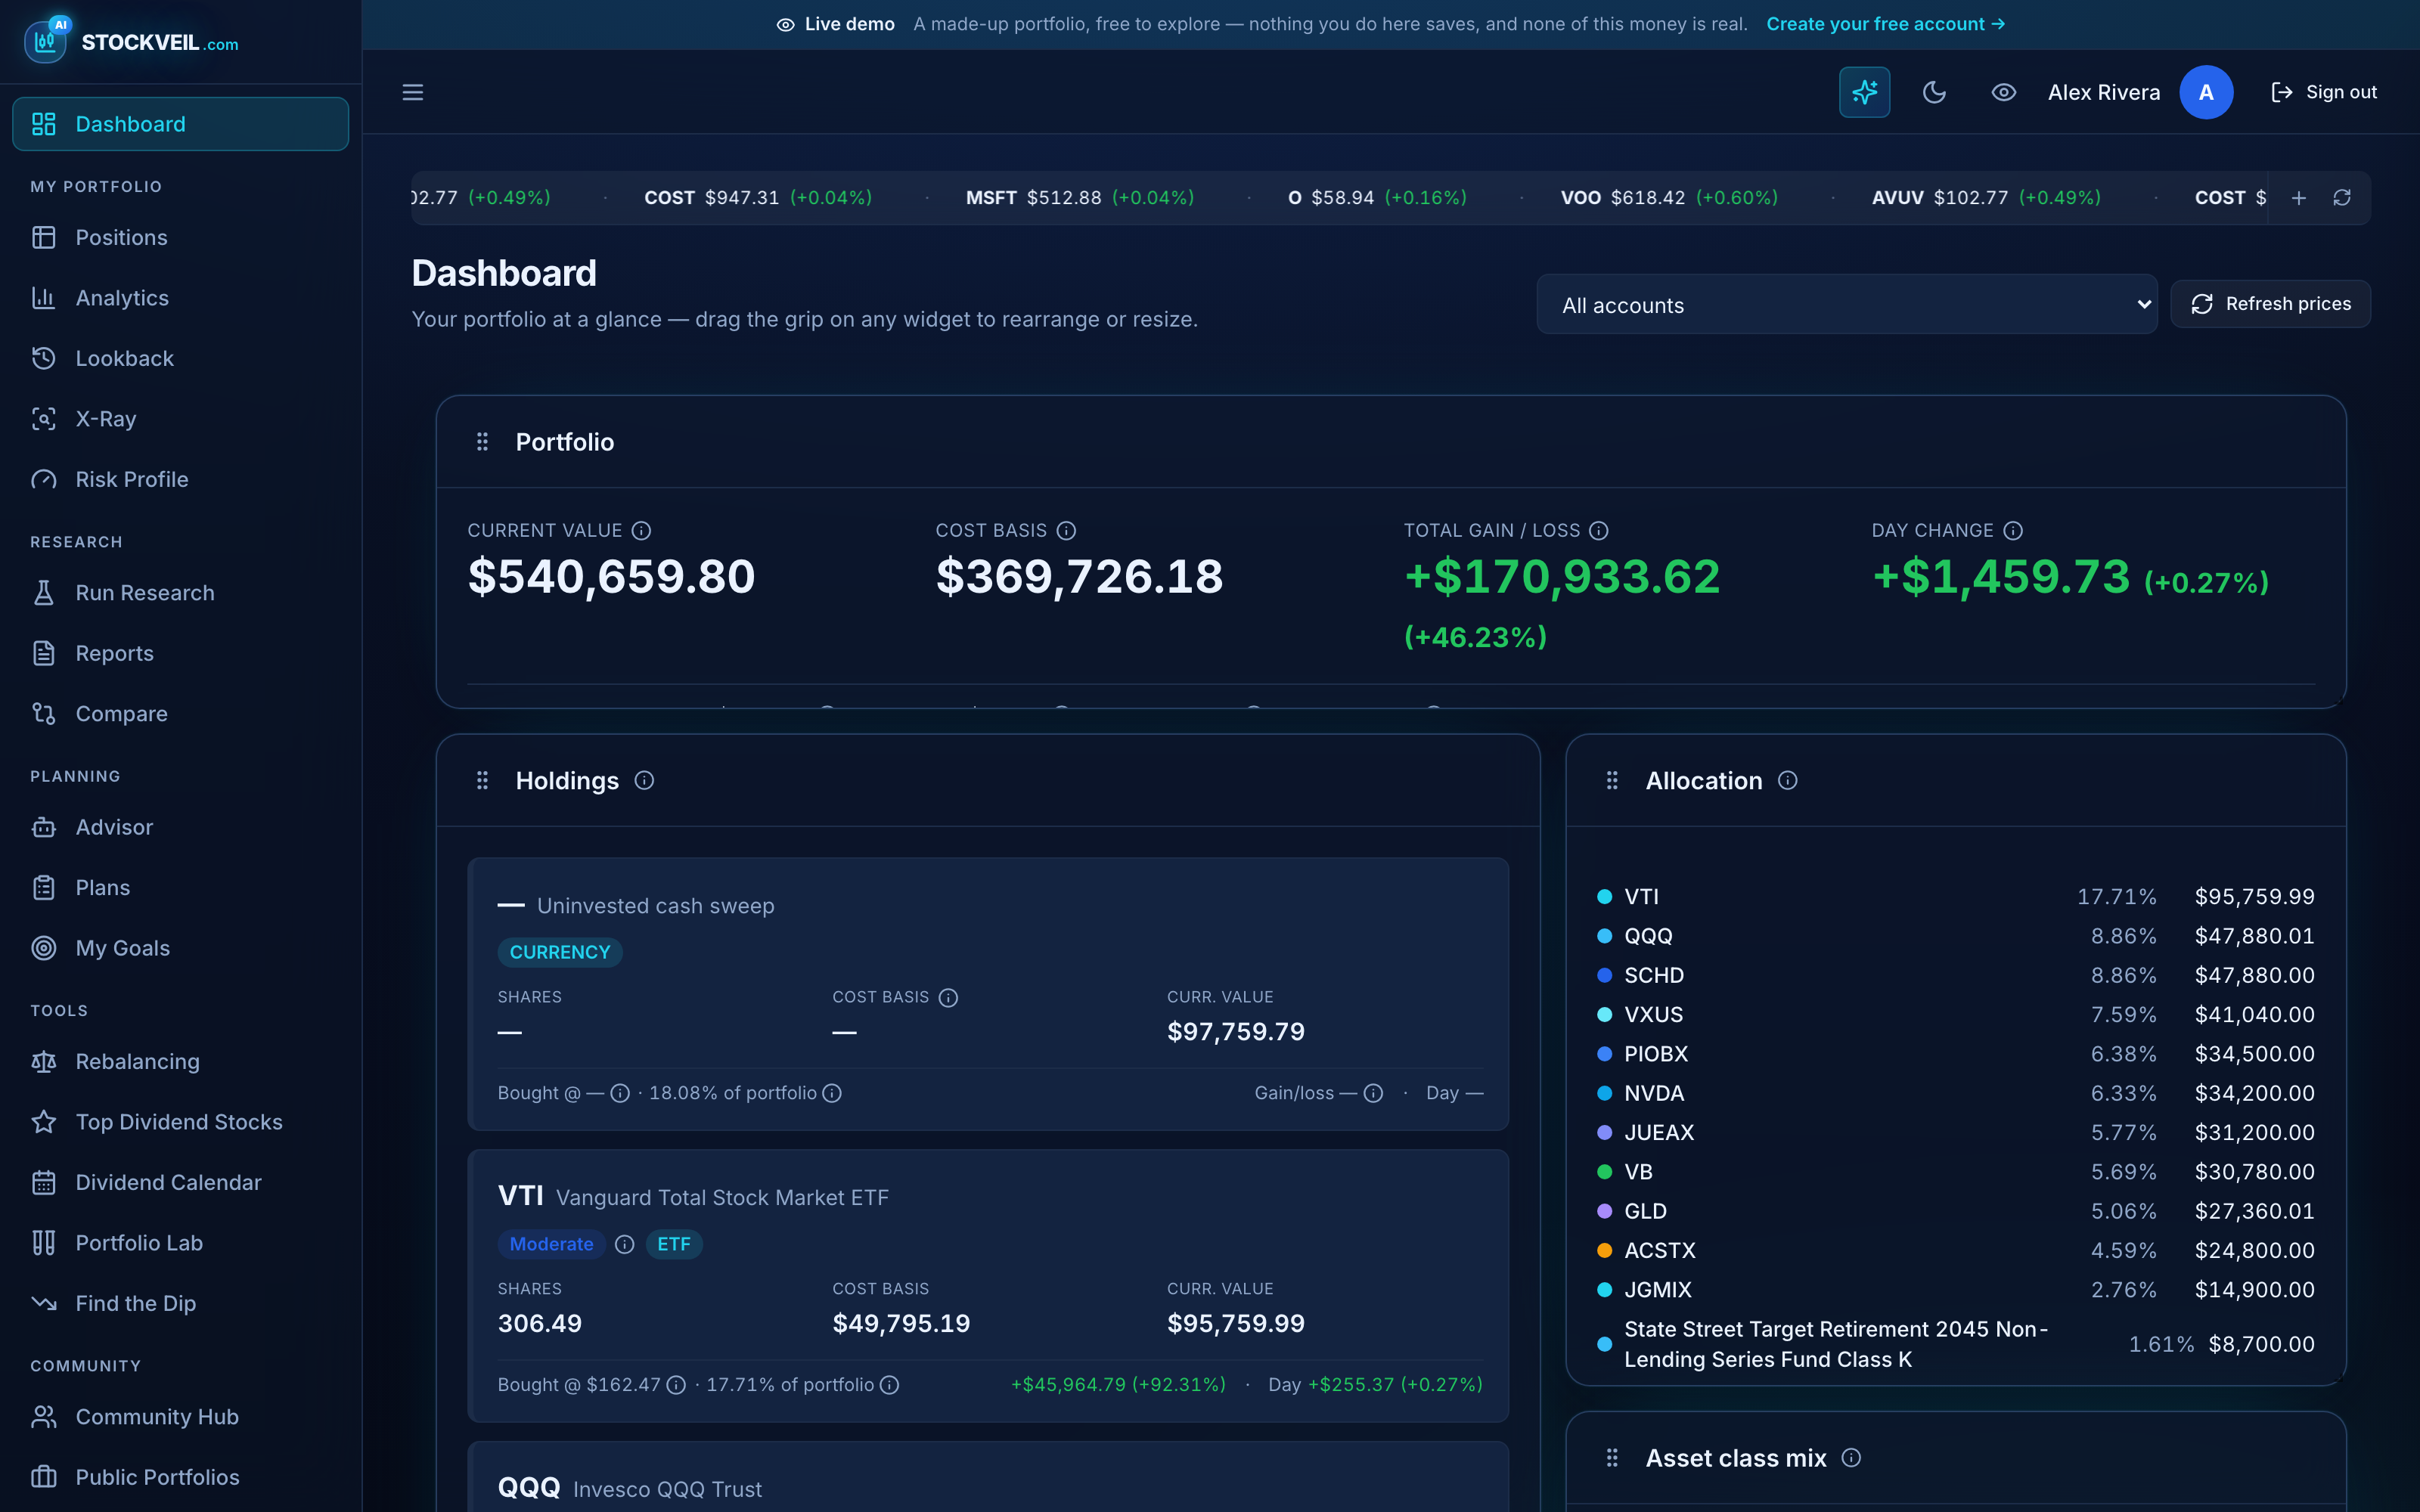Select NVDA row in Allocation list
Screen dimensions: 2420x1512
1956,1093
